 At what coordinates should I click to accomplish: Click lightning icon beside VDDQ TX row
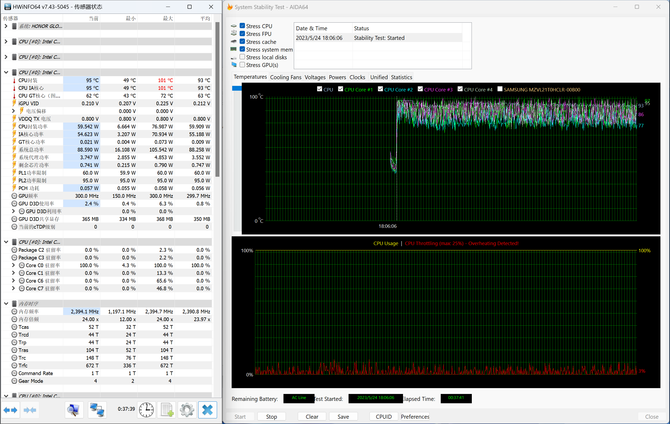14,119
